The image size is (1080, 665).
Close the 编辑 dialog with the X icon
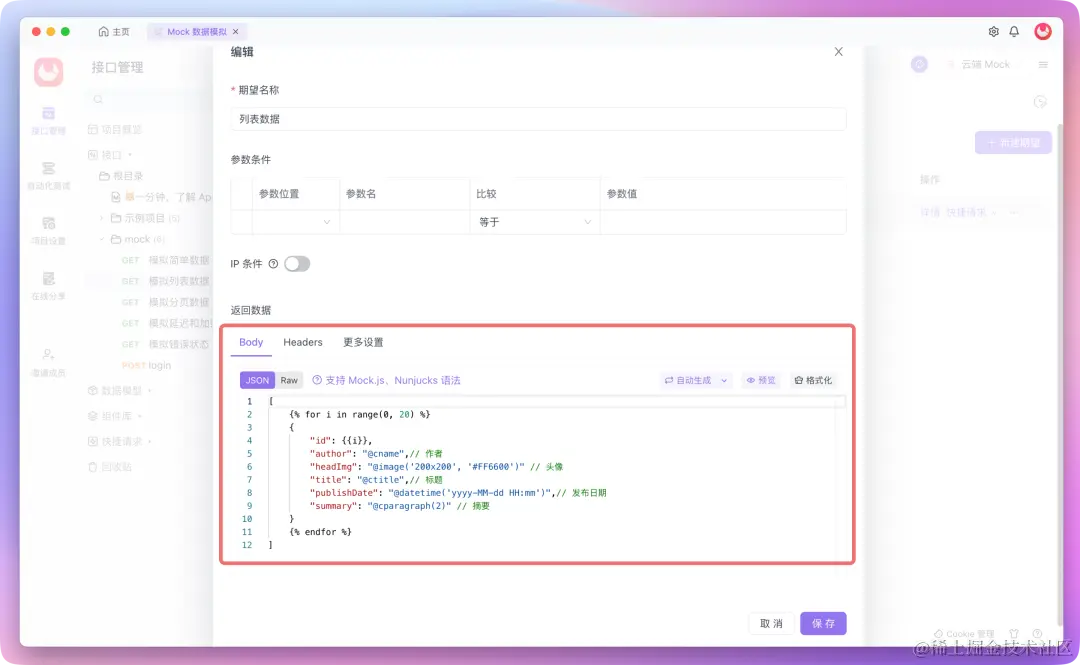(x=838, y=52)
